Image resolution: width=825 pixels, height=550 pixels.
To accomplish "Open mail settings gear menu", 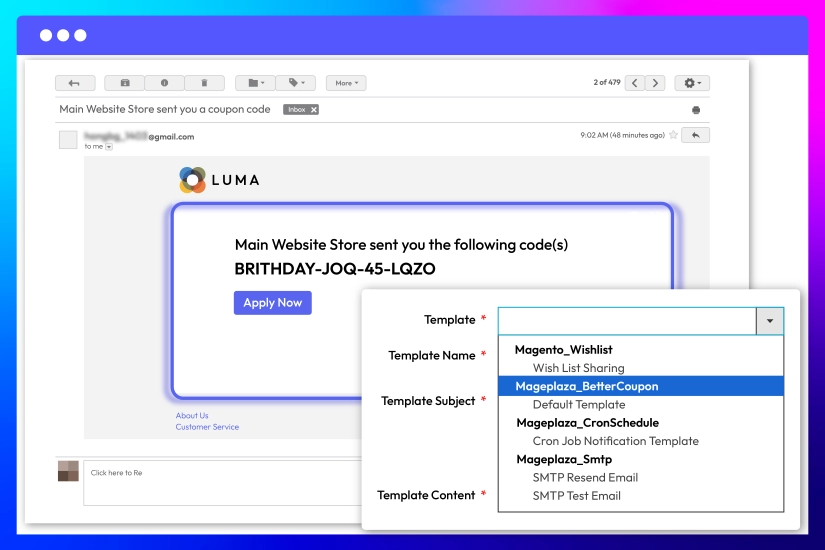I will tap(692, 83).
